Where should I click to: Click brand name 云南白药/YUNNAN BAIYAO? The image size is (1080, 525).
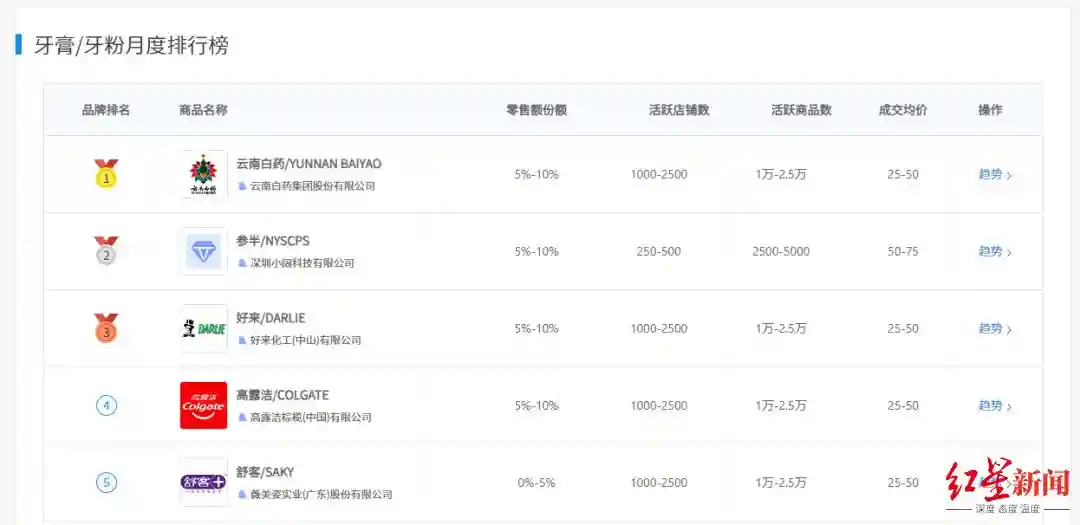[309, 163]
